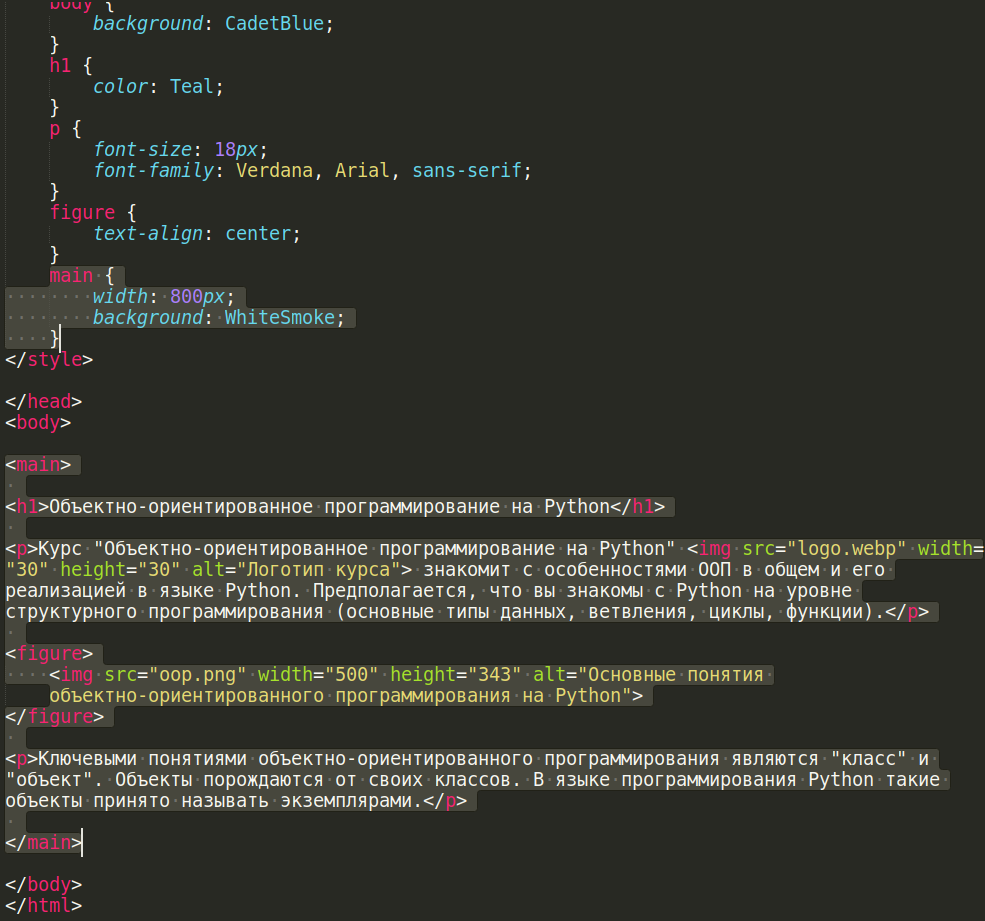This screenshot has height=921, width=985.
Task: Click the 'font-size' property name
Action: [143, 150]
